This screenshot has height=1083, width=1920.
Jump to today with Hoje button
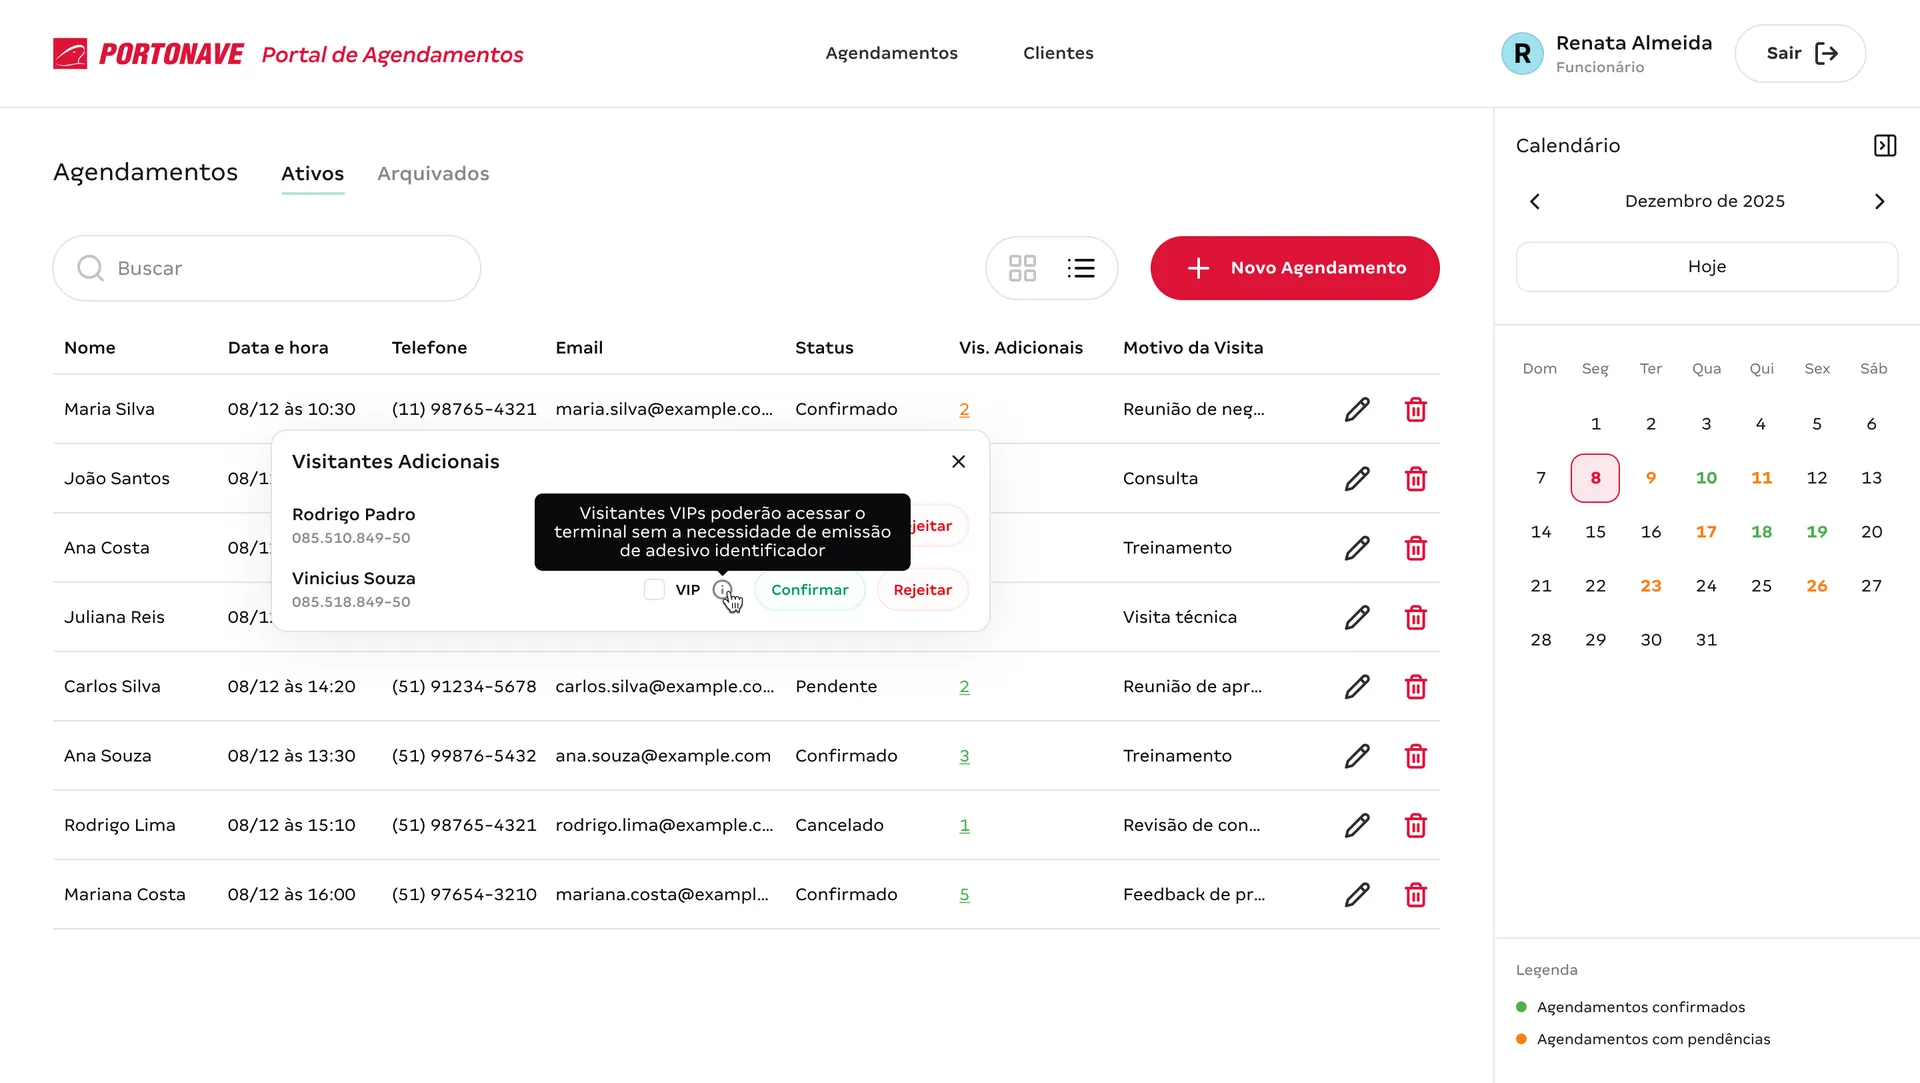click(1707, 267)
